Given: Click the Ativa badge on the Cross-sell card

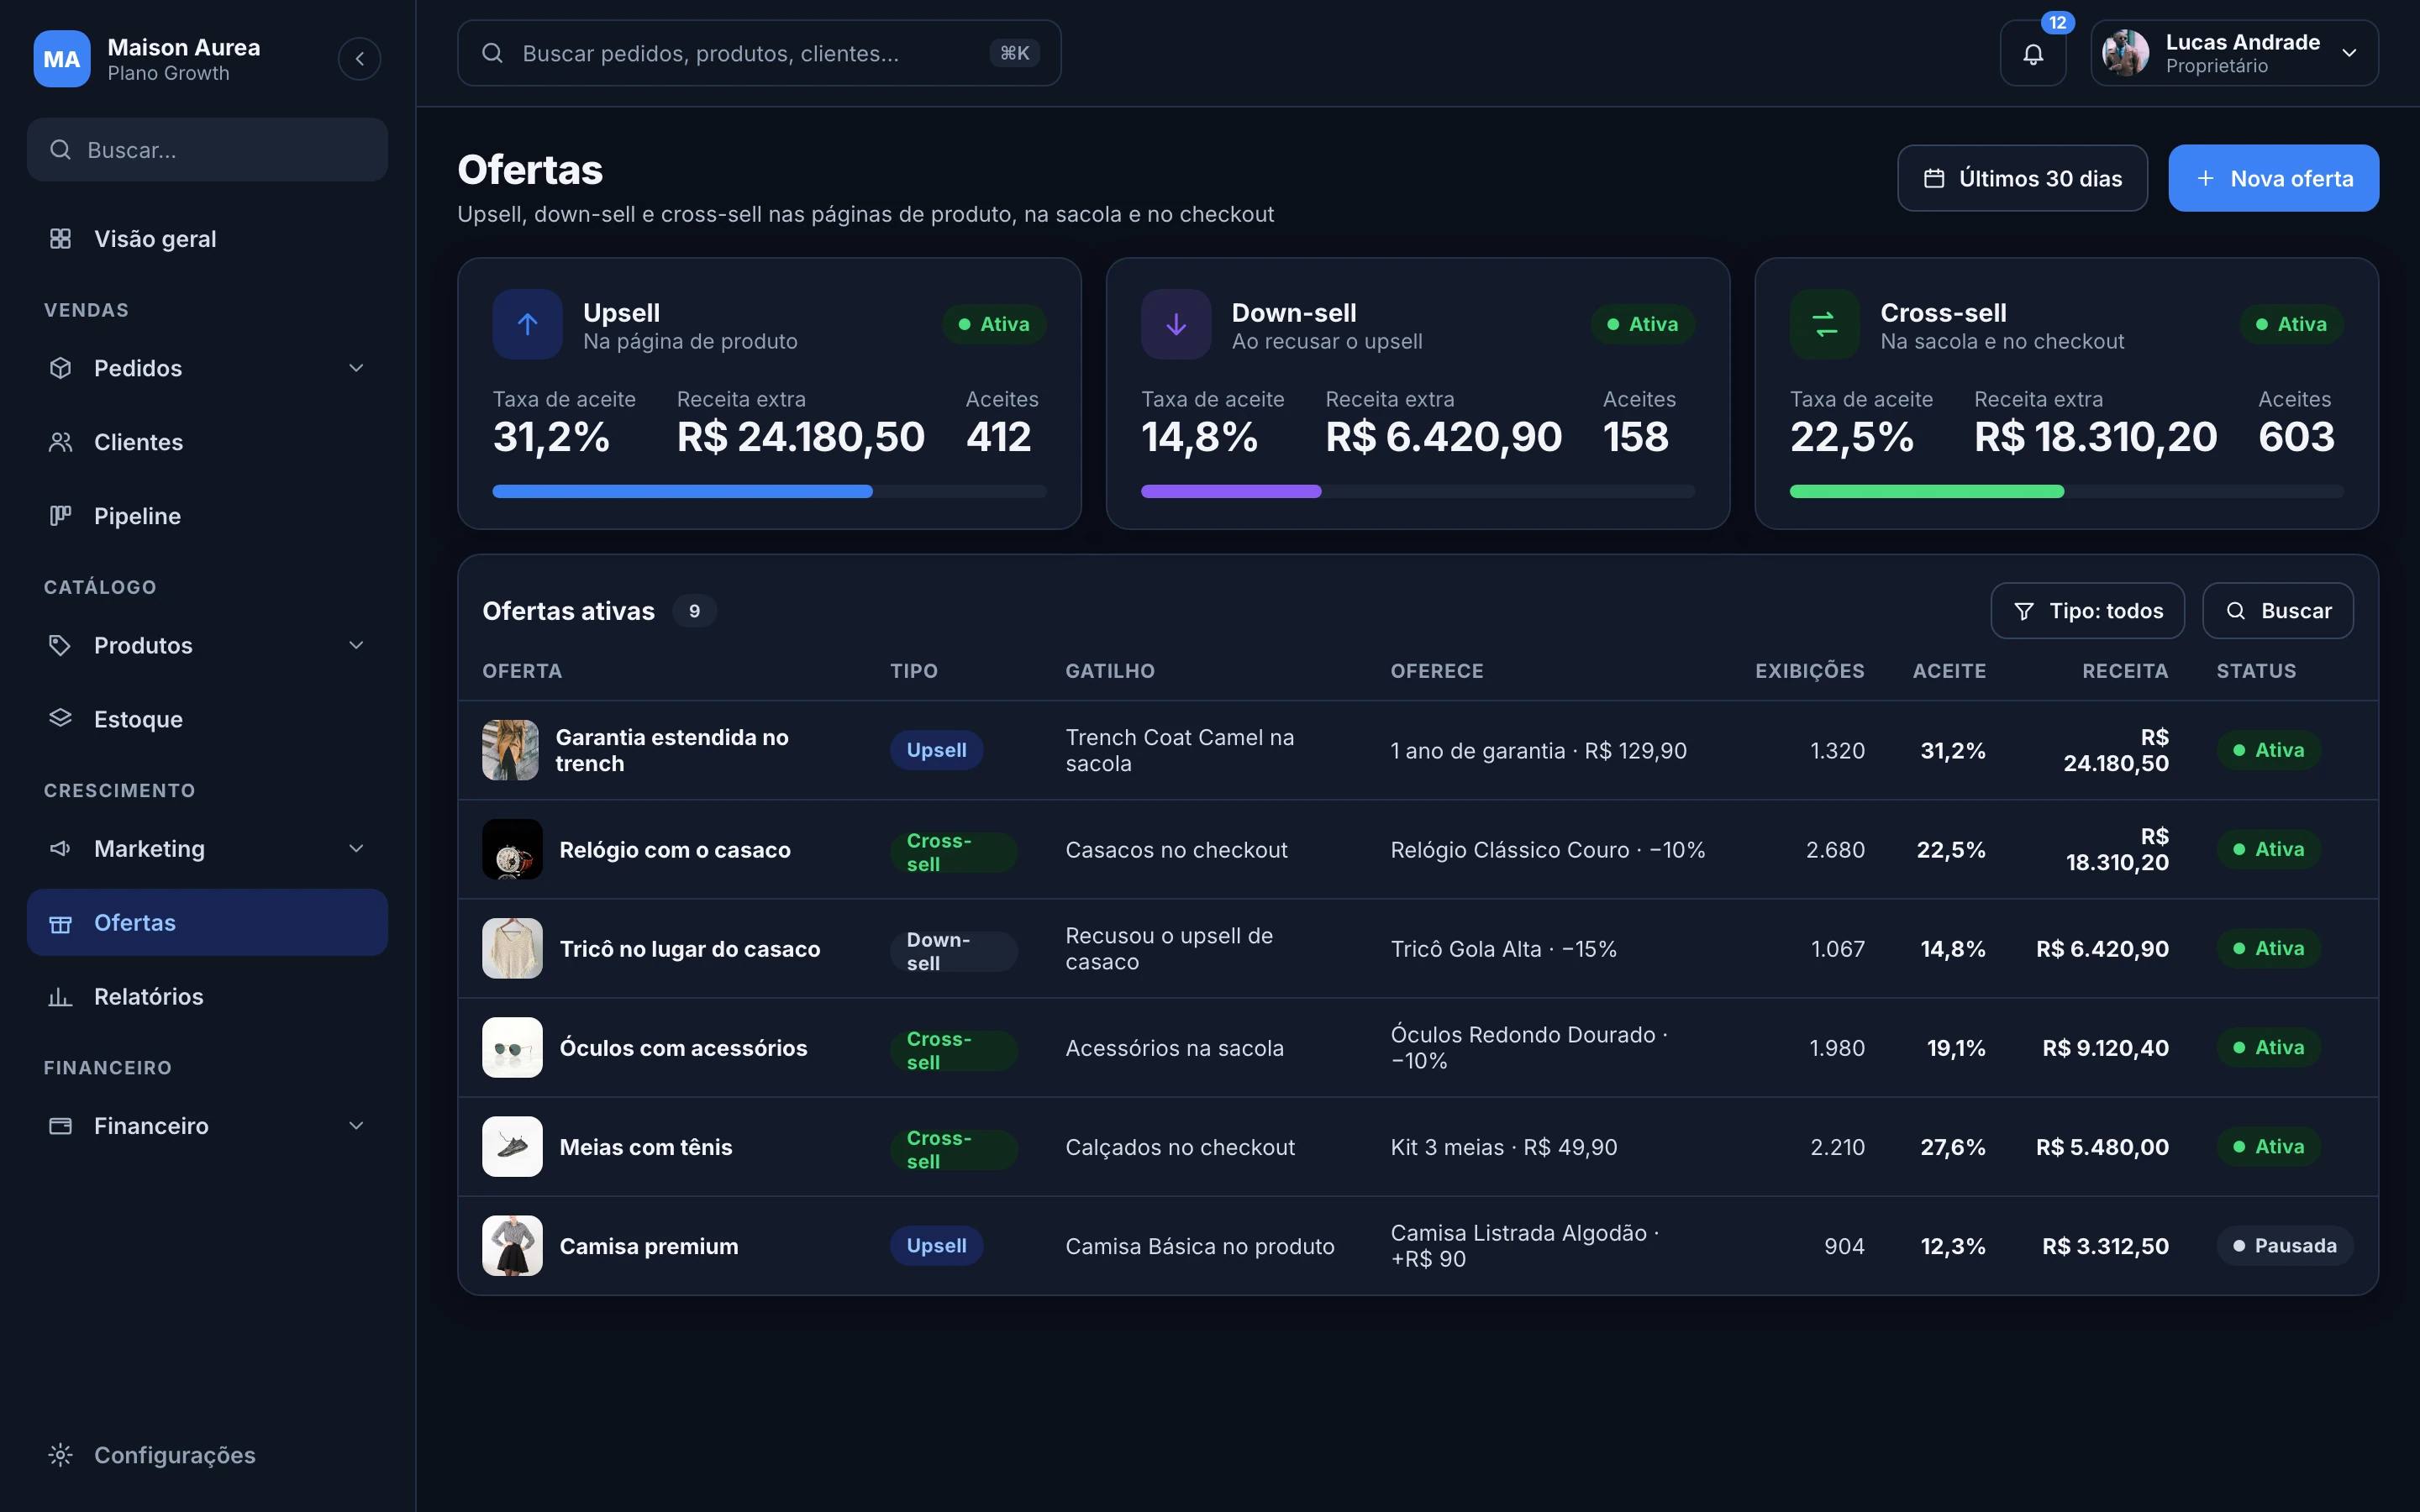Looking at the screenshot, I should (2291, 324).
